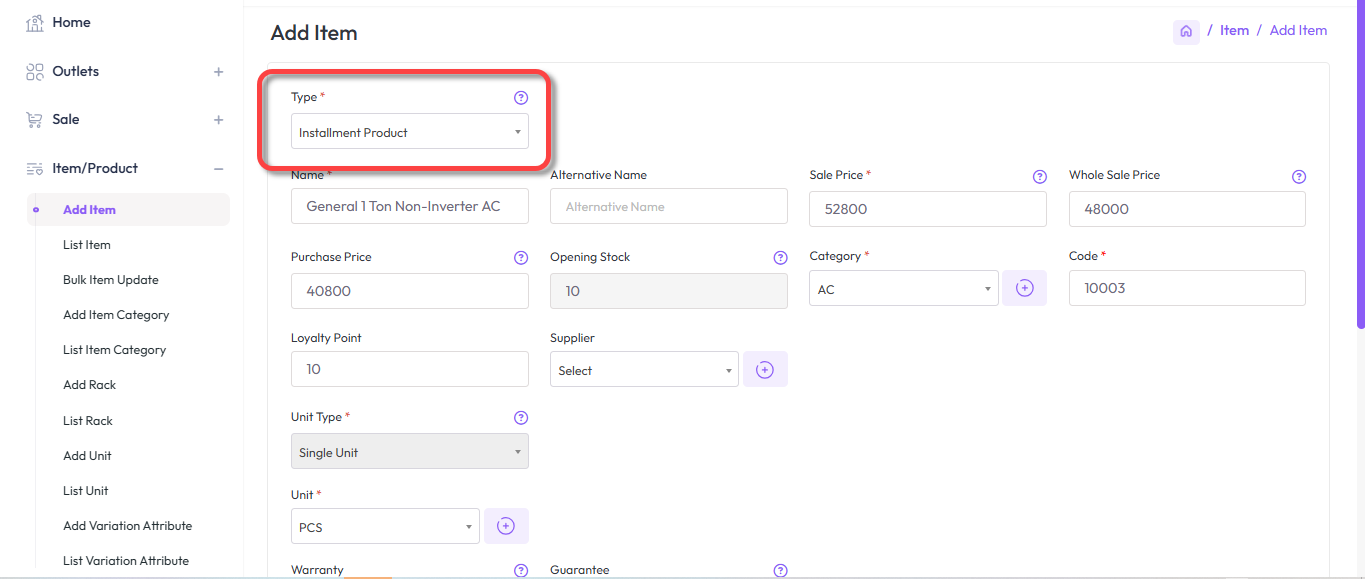Open the Unit dropdown showing PCS
The image size is (1365, 579).
[385, 527]
